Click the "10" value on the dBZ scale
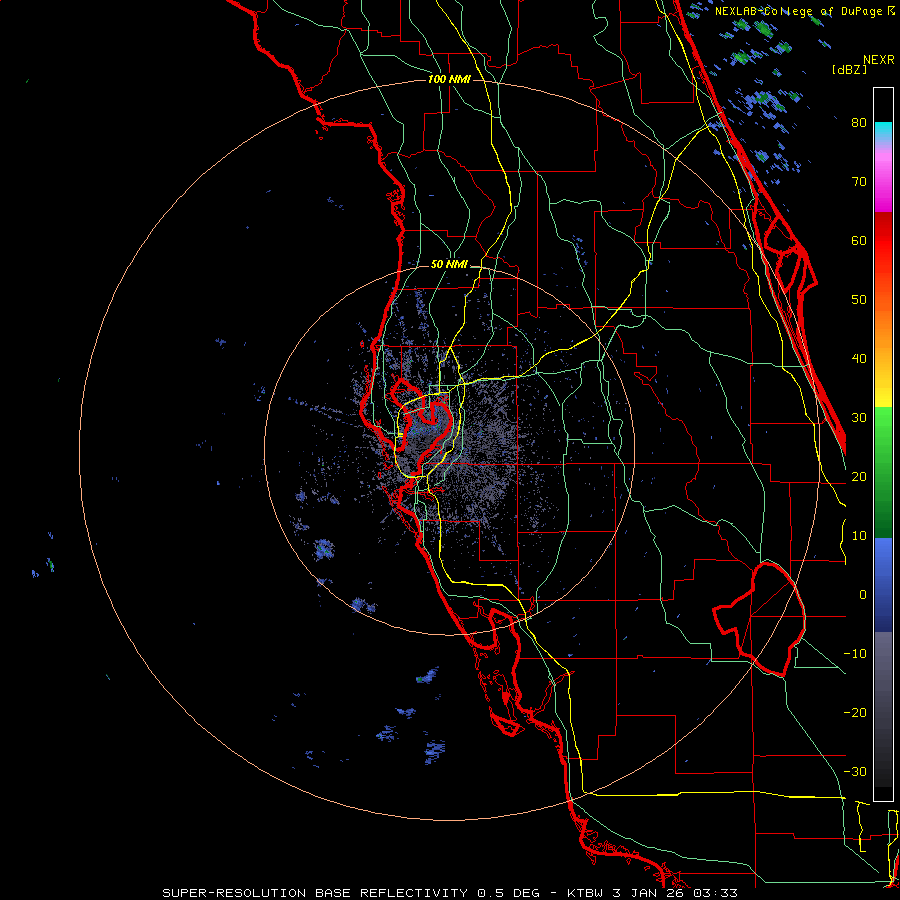Viewport: 900px width, 900px height. point(859,536)
